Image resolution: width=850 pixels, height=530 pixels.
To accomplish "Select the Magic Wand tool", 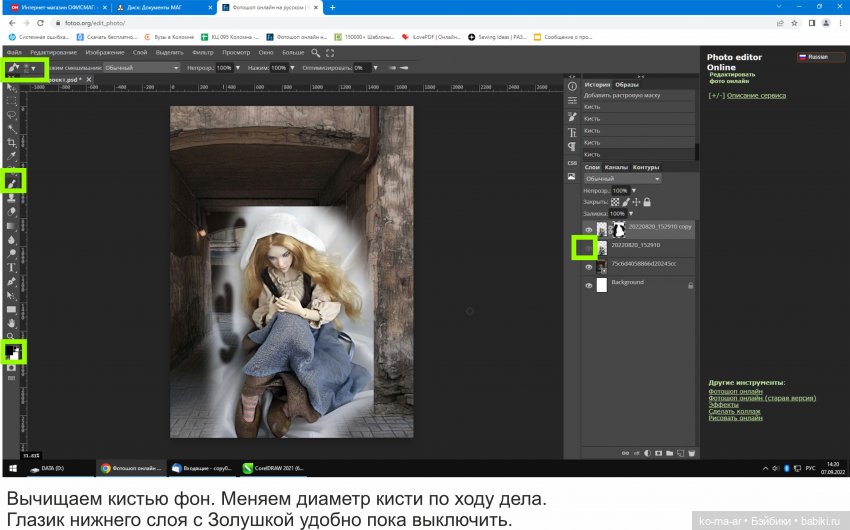I will pyautogui.click(x=11, y=129).
